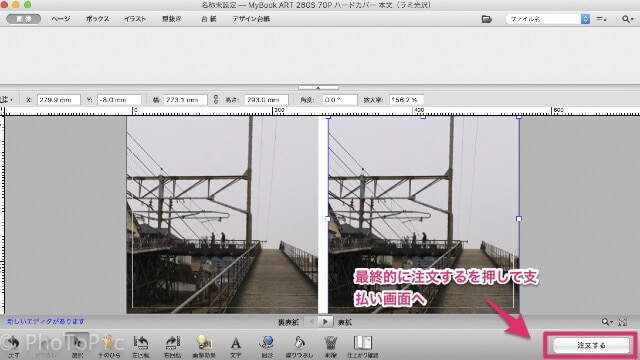Screen dimensions: 640x360
Task: Click the 表紙 page label
Action: tap(344, 322)
